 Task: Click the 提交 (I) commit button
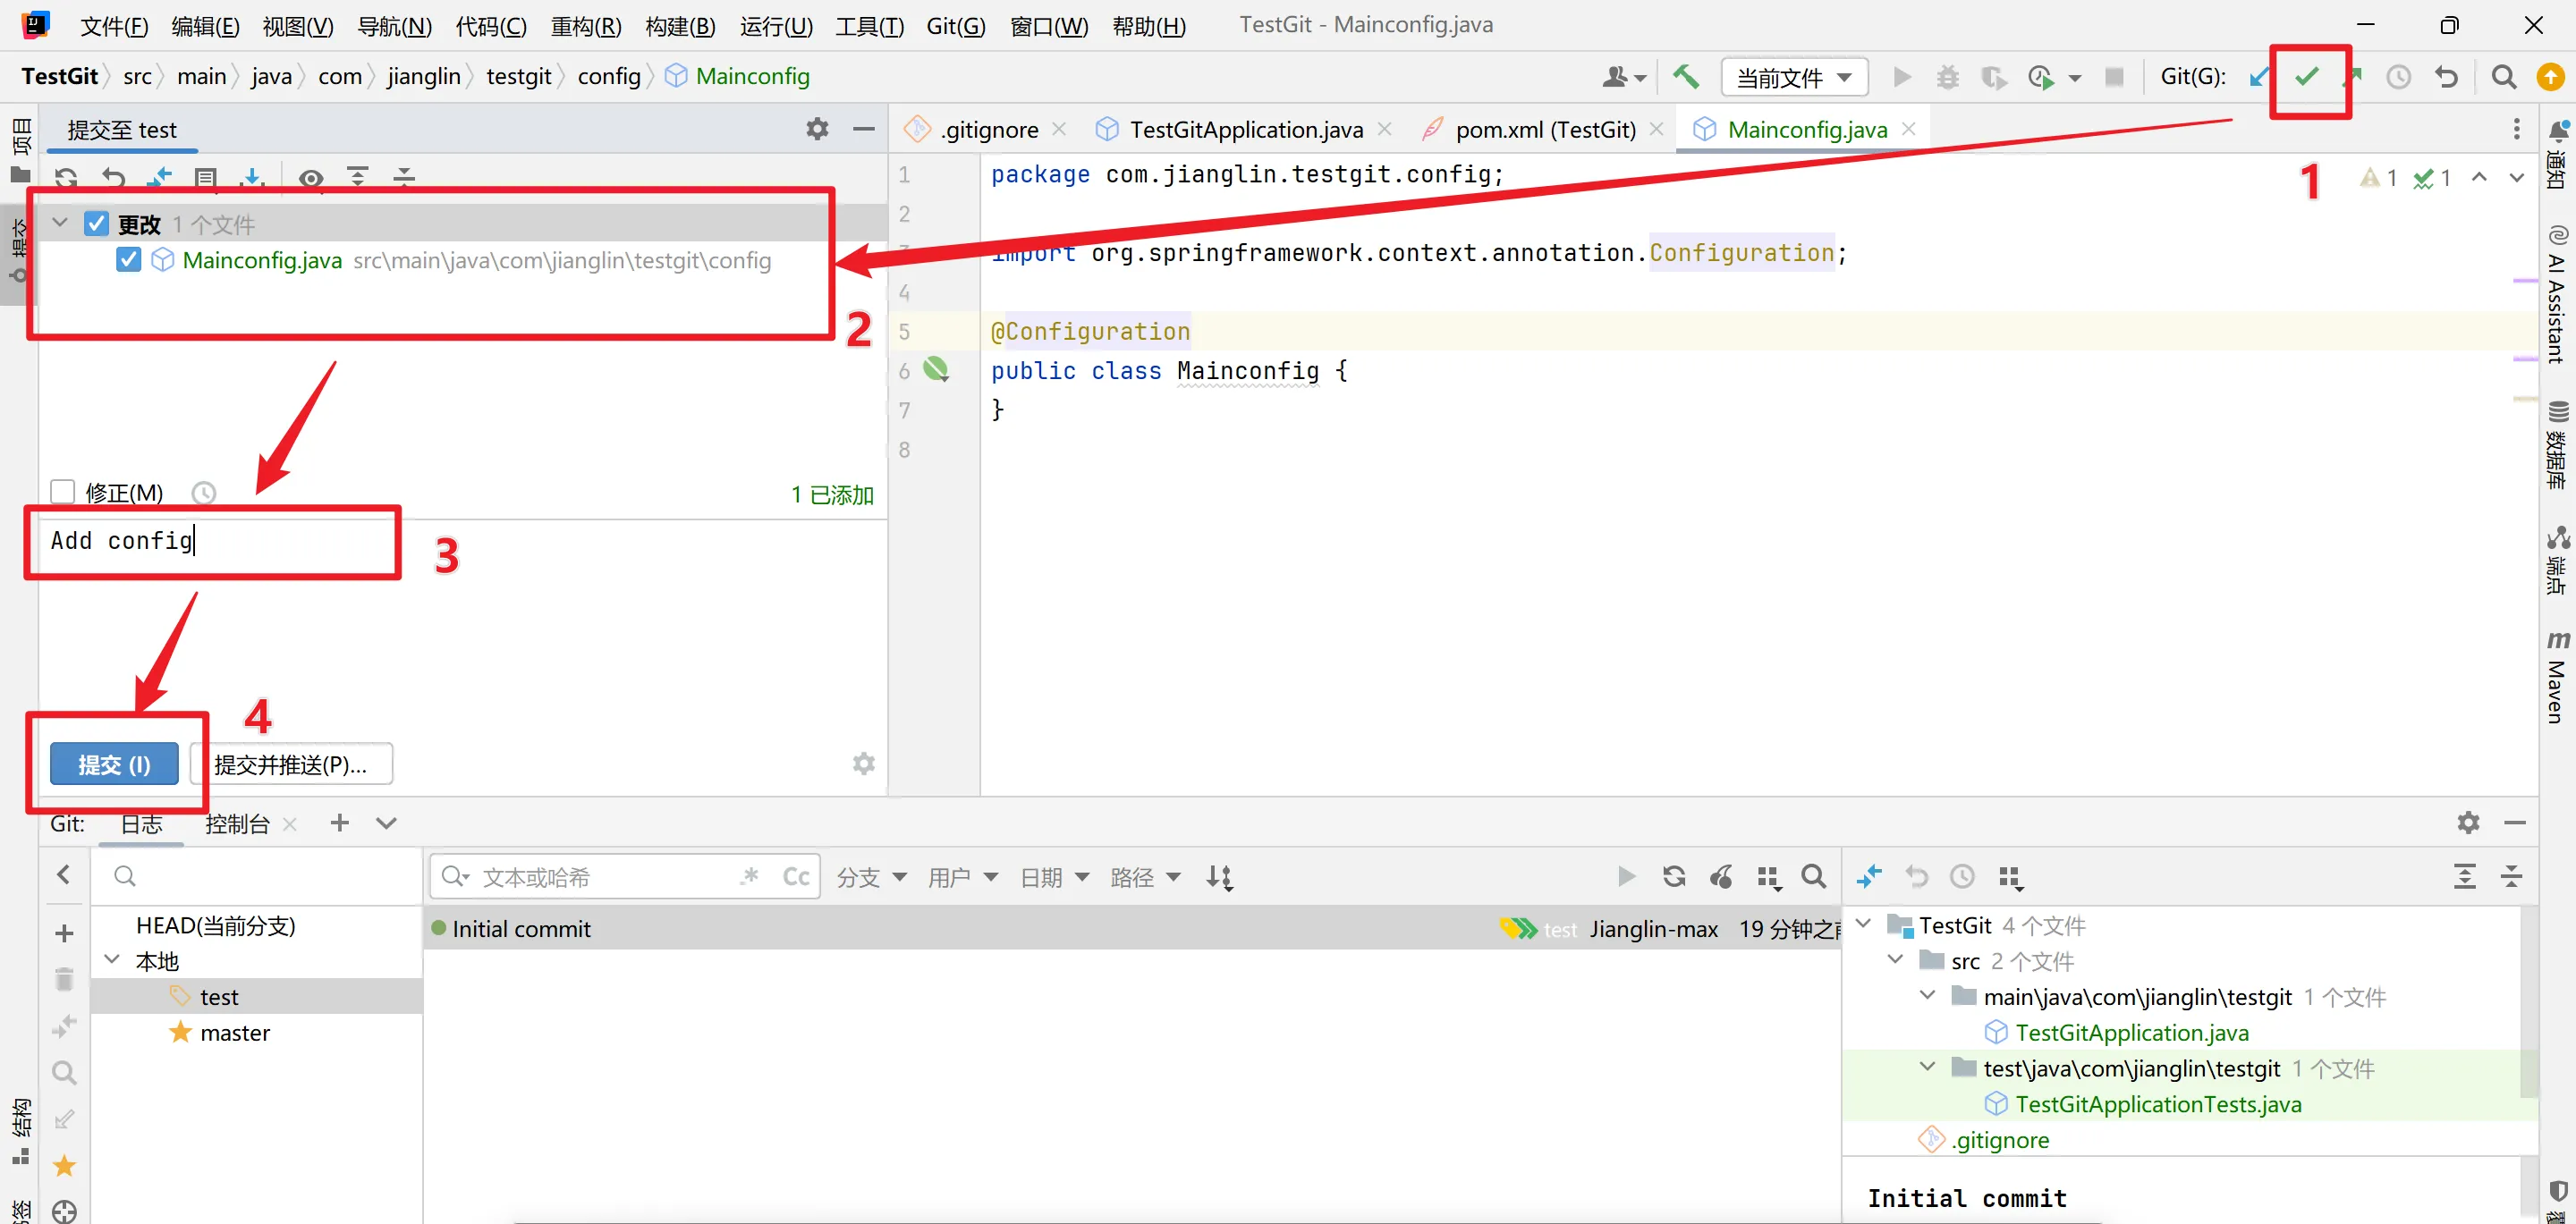pyautogui.click(x=114, y=764)
